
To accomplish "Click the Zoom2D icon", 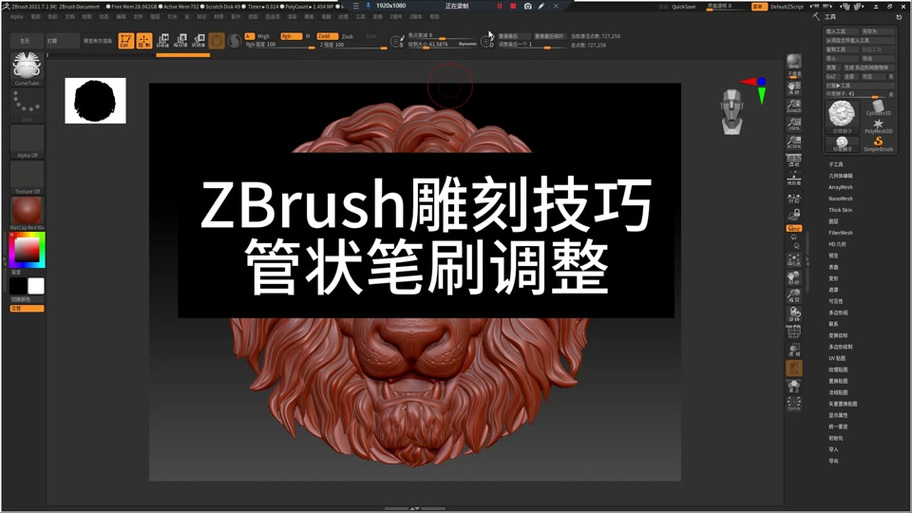I will pos(794,105).
